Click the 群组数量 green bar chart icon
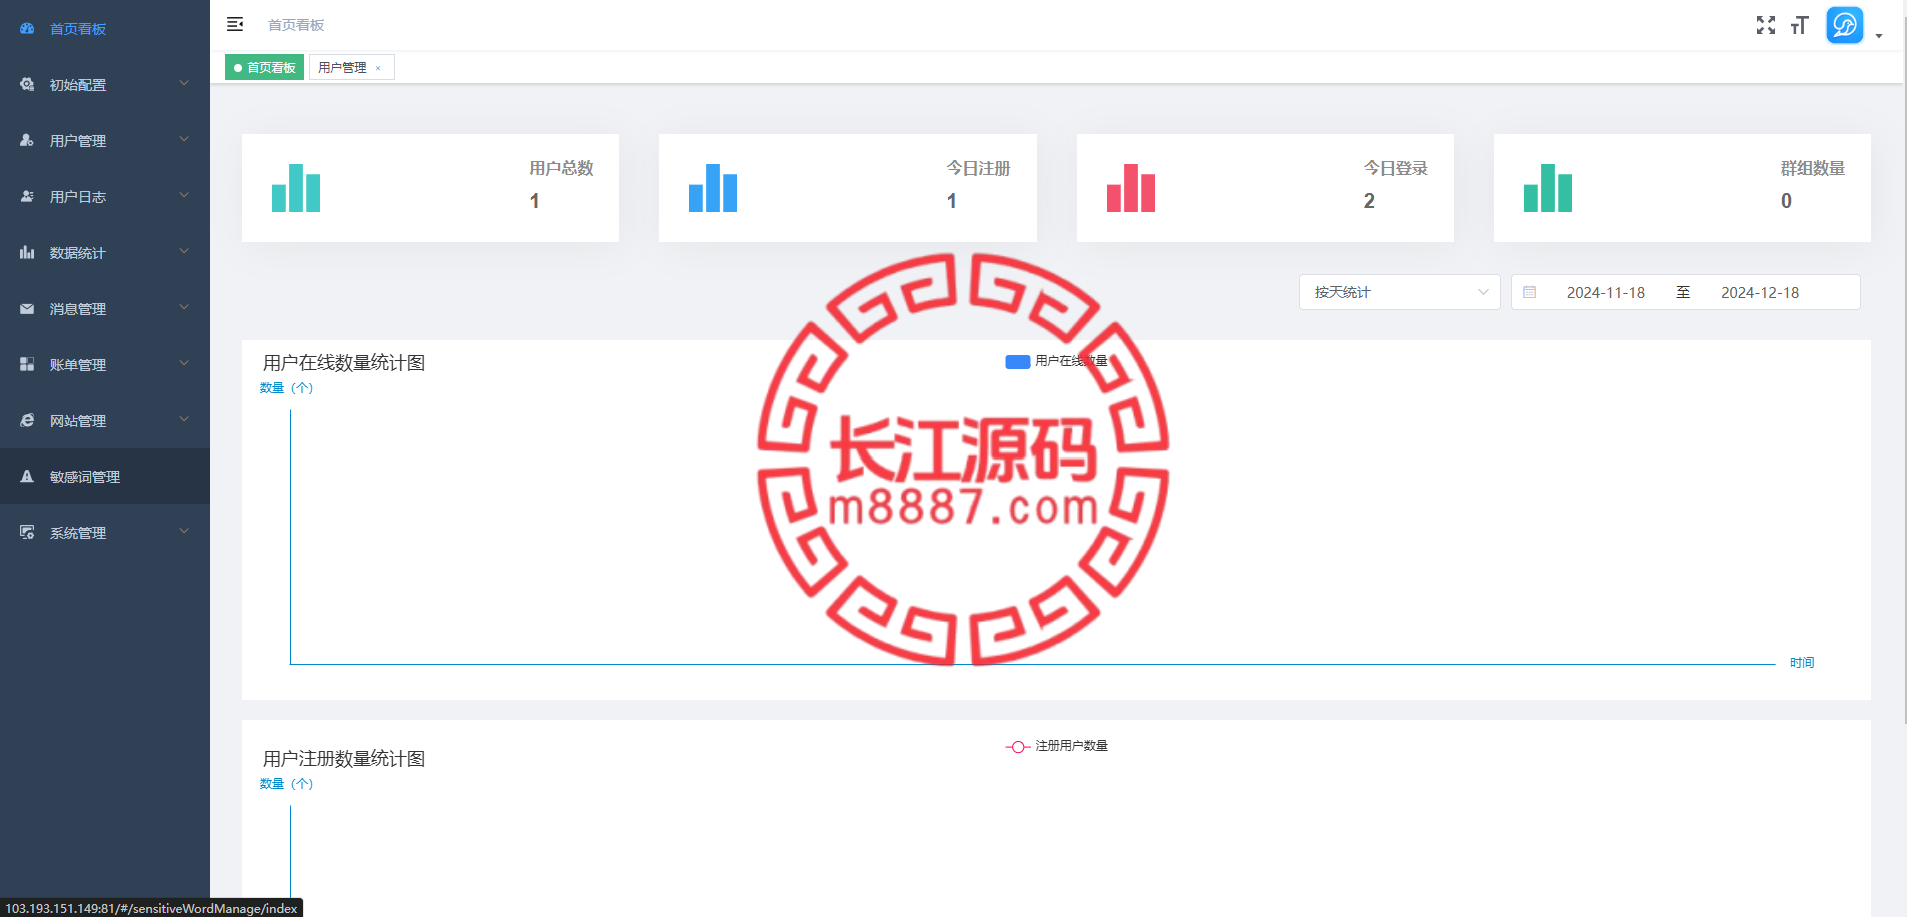This screenshot has height=917, width=1907. [1548, 188]
